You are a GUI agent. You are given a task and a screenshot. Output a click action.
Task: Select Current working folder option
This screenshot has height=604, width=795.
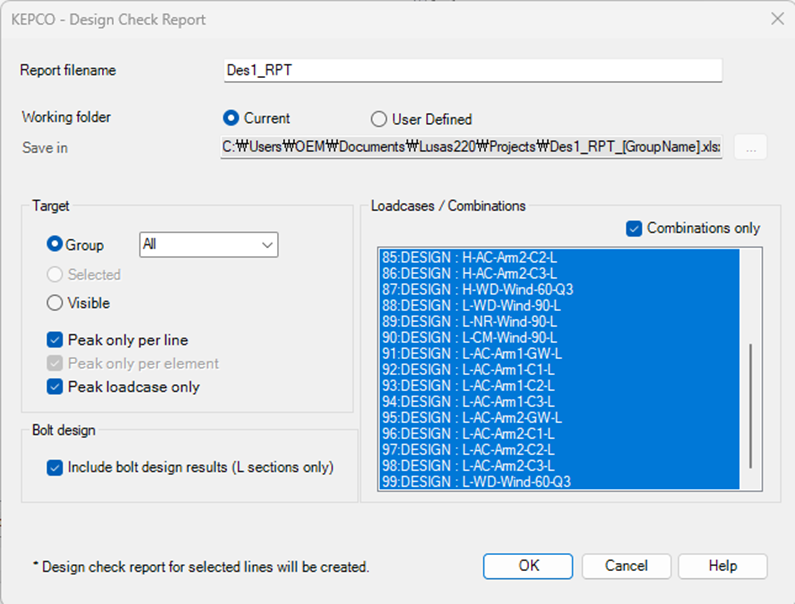[232, 118]
